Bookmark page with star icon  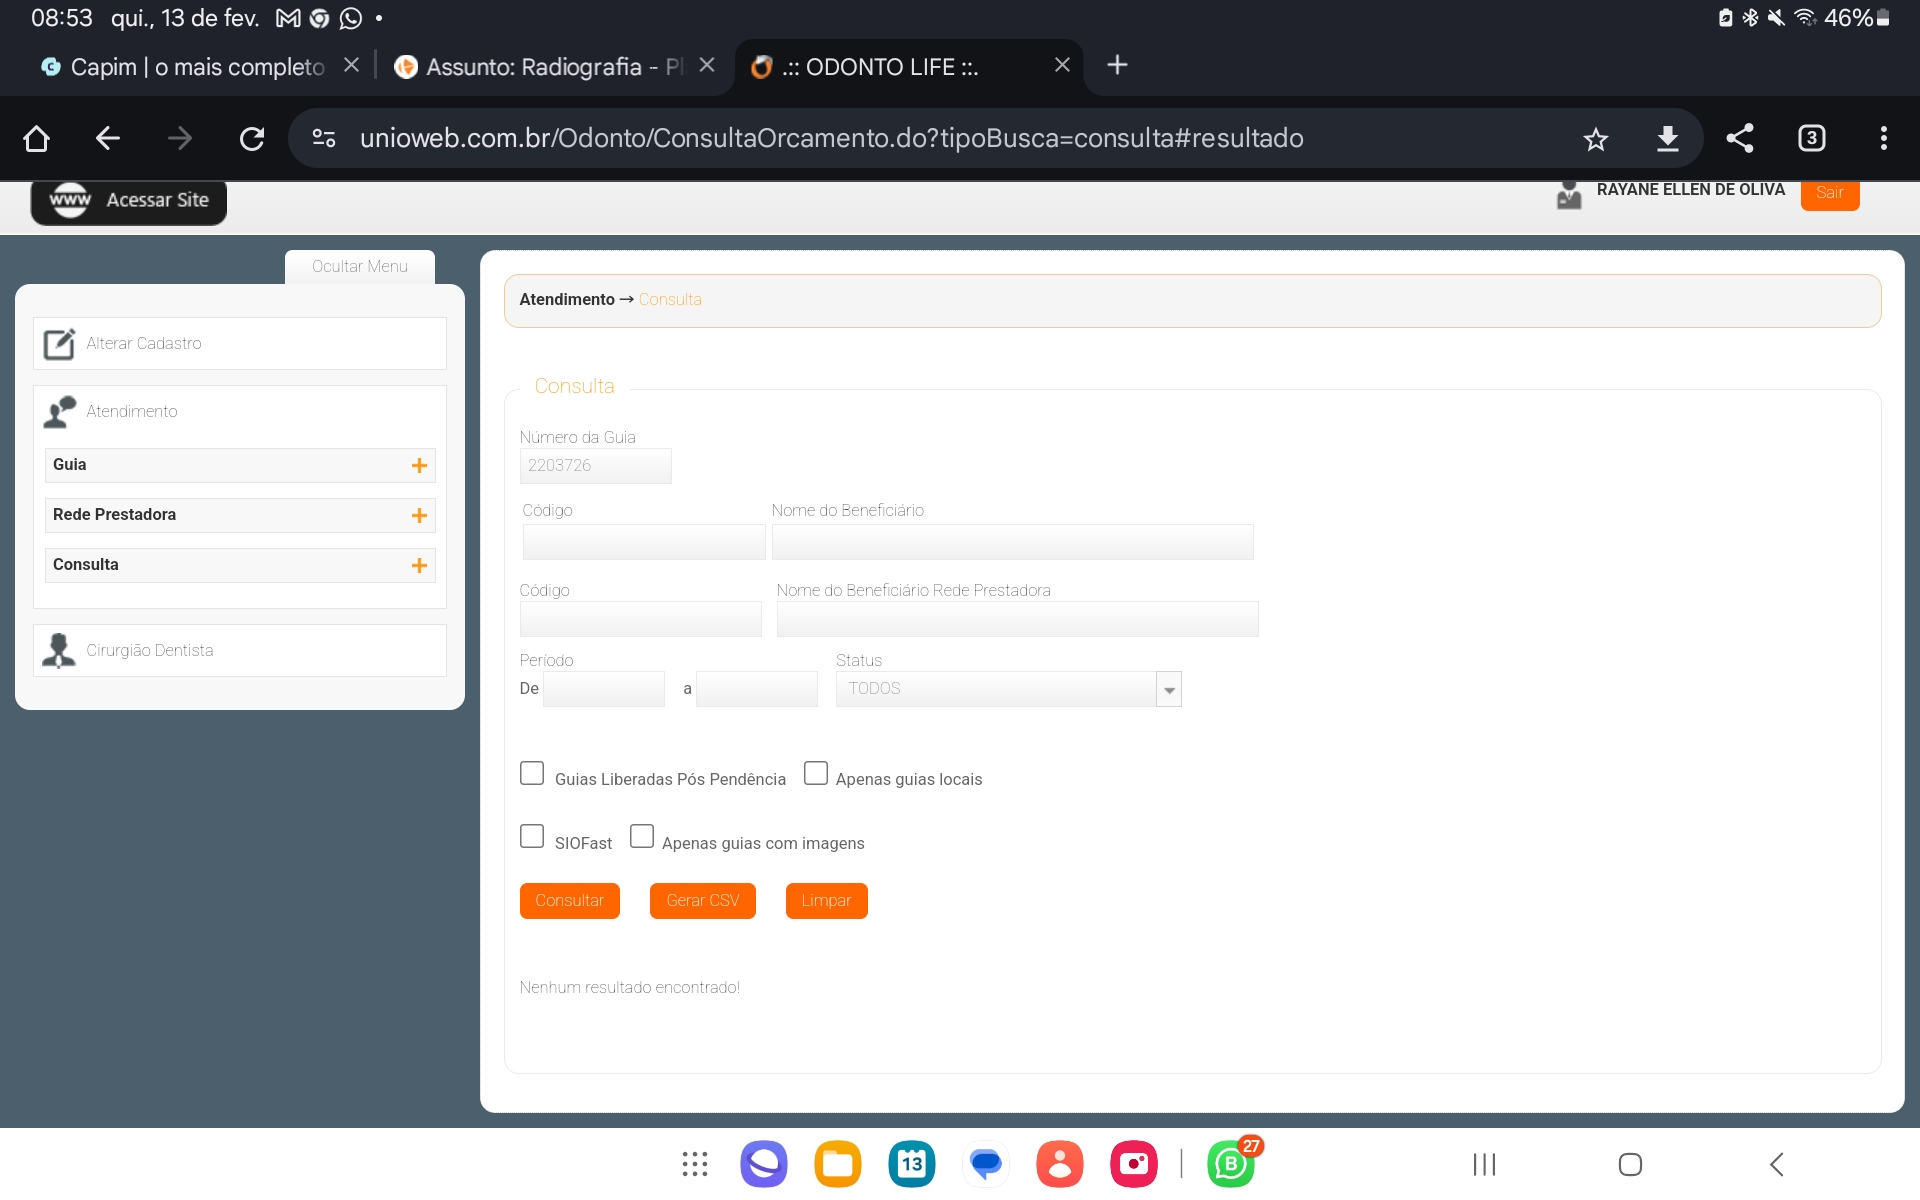click(1595, 139)
